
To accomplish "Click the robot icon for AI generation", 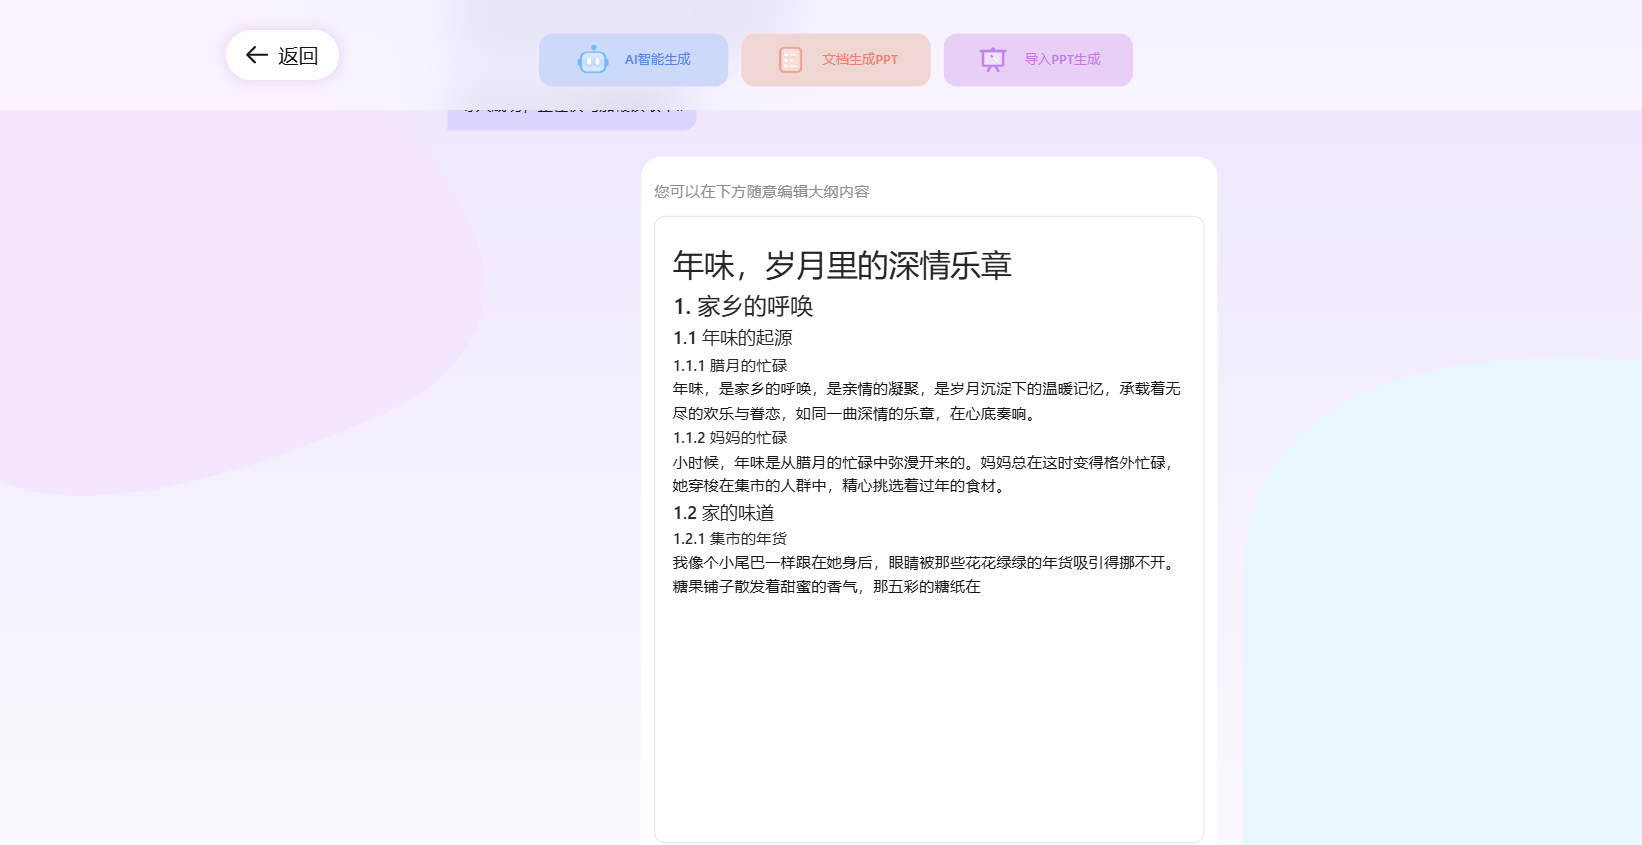I will click(593, 60).
